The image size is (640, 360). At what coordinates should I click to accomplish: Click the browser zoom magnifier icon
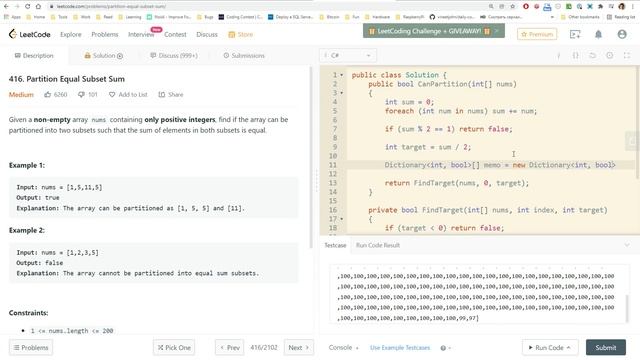[491, 6]
